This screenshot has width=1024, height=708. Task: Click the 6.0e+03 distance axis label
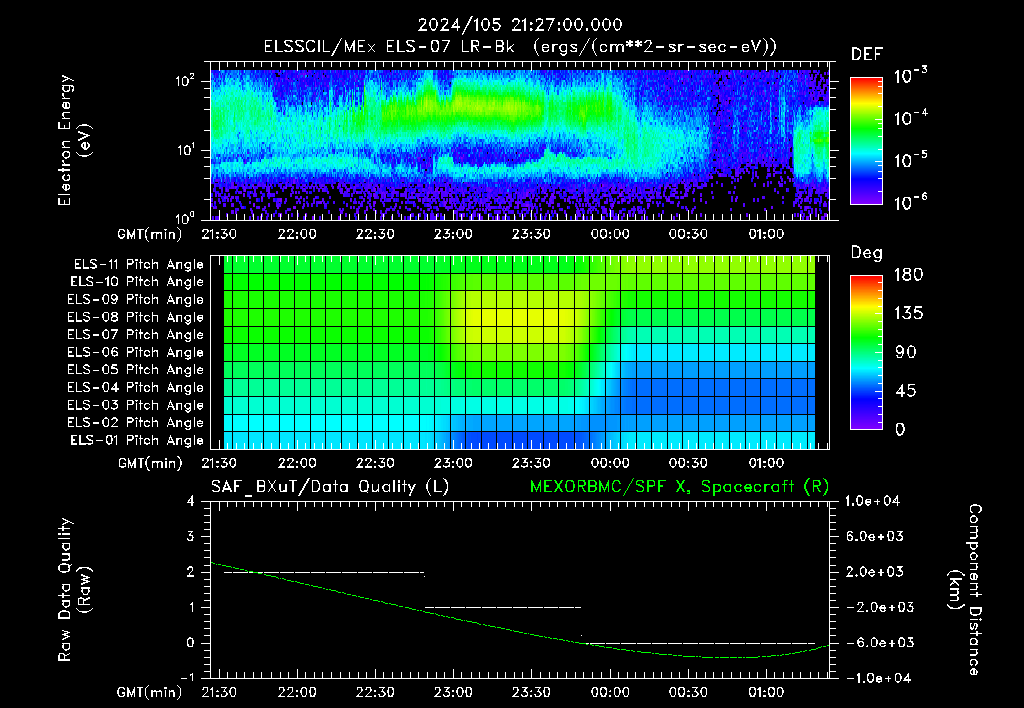click(x=875, y=536)
